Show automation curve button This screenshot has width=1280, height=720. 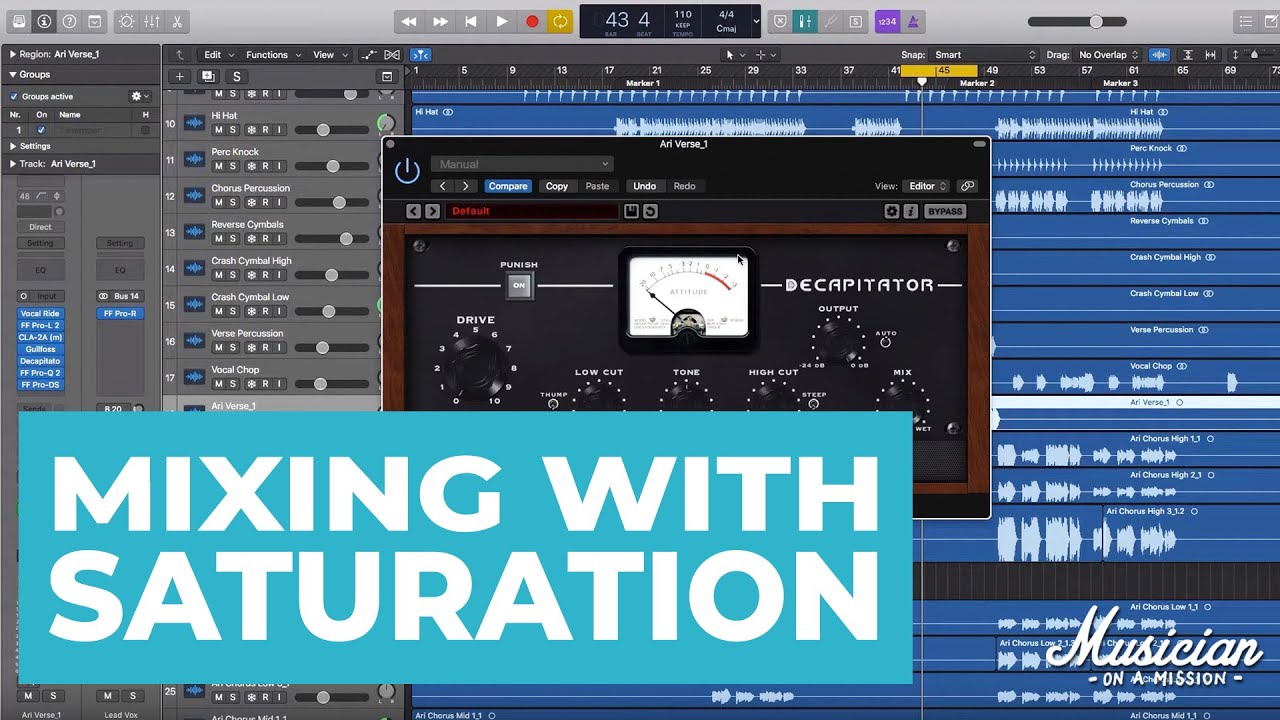pyautogui.click(x=370, y=55)
